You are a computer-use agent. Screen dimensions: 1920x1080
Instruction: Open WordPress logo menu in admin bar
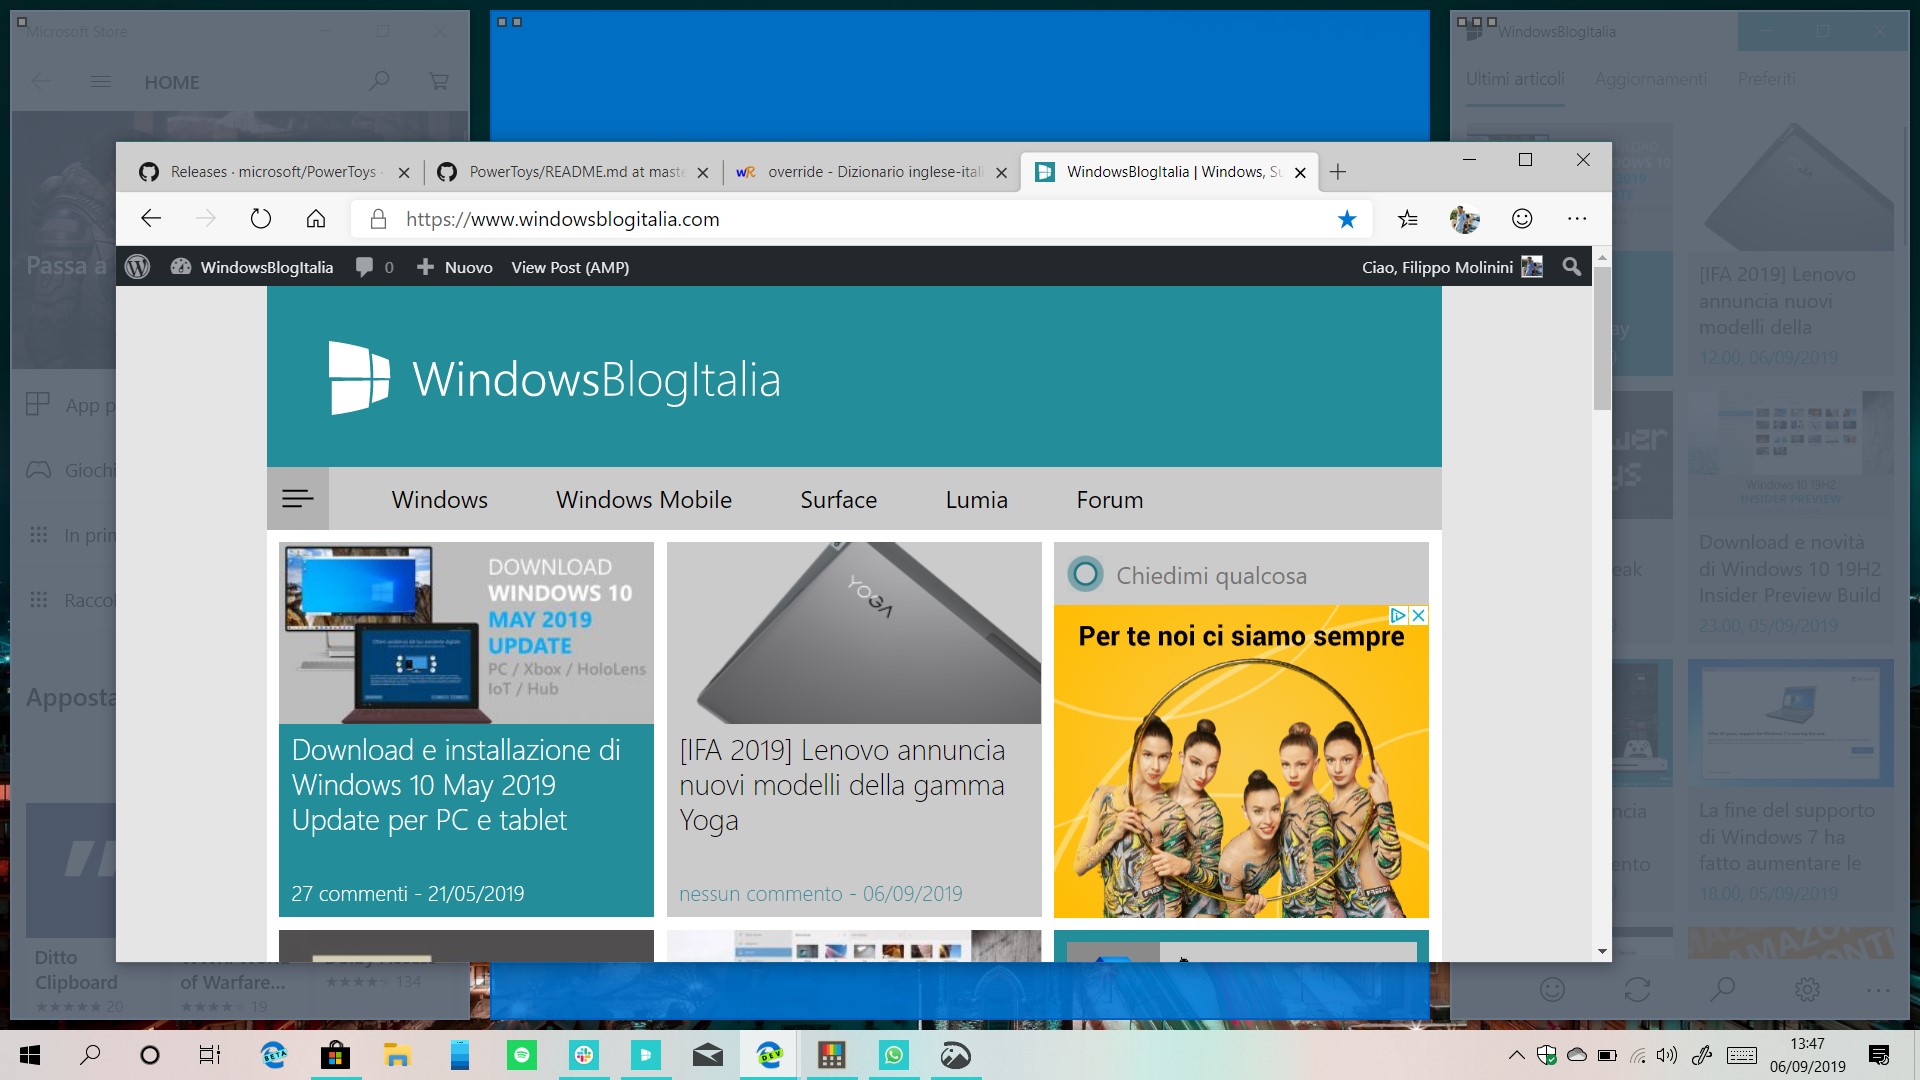point(138,267)
